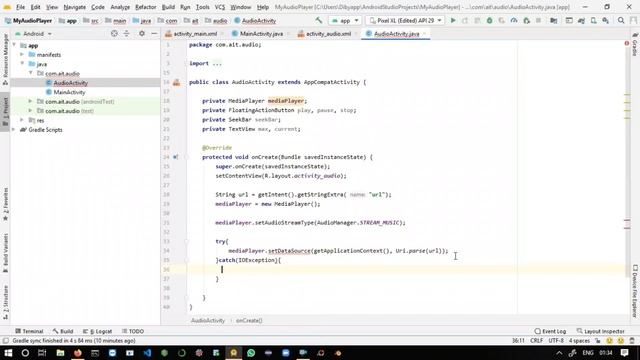Click the Collapse All icon in Project panel

127,33
